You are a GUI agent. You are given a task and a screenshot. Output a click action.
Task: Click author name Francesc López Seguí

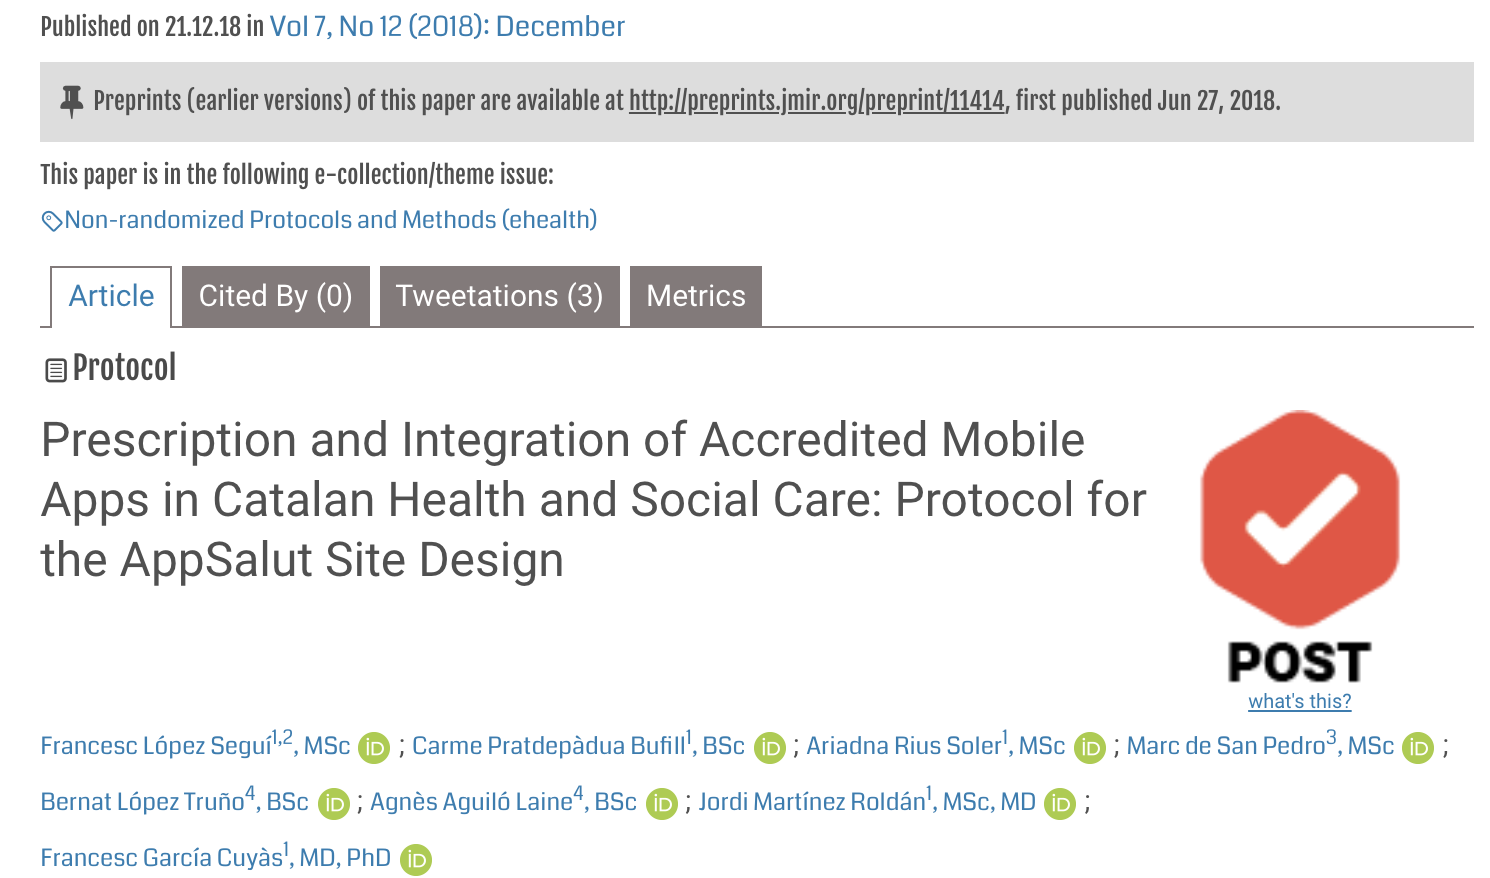155,747
